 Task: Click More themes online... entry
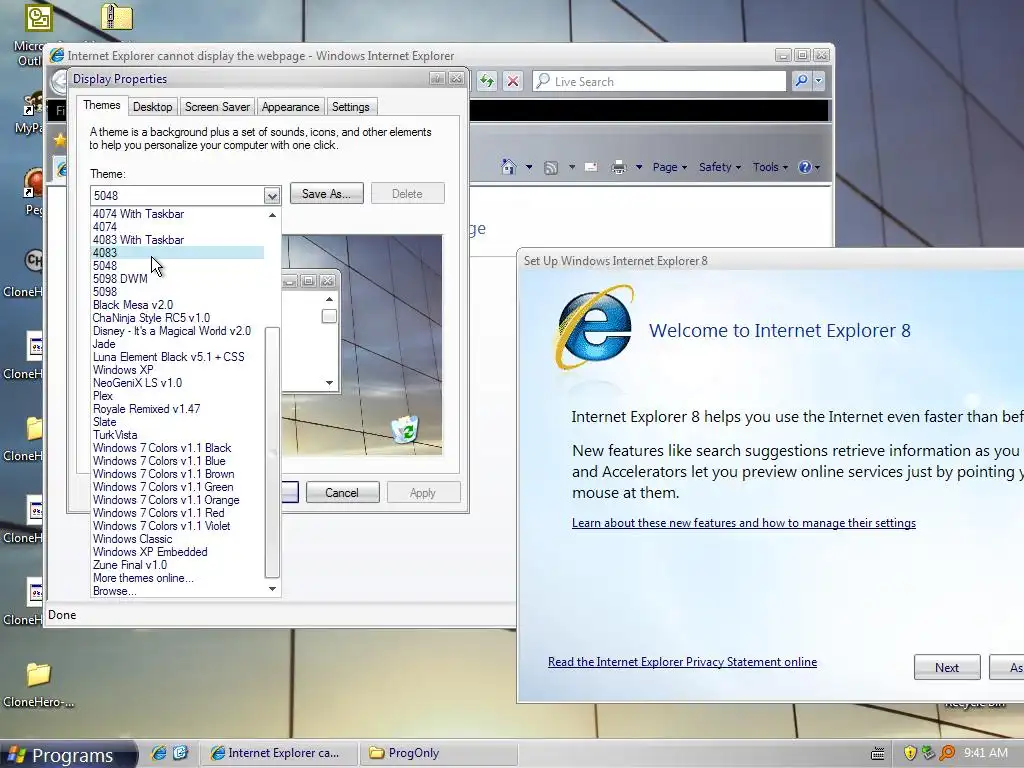178,578
